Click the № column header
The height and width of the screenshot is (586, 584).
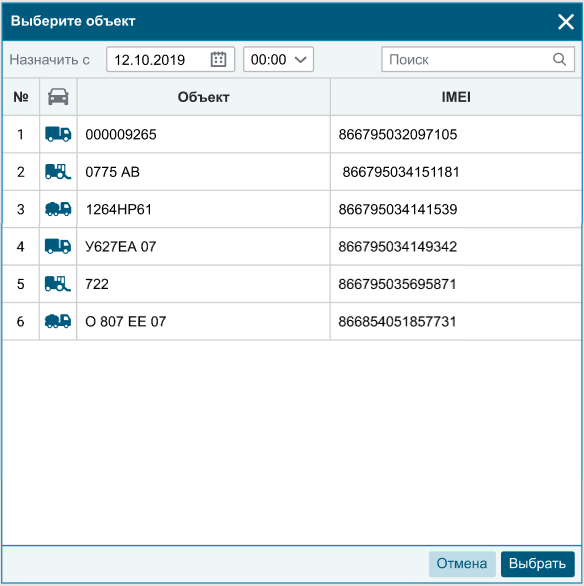21,97
